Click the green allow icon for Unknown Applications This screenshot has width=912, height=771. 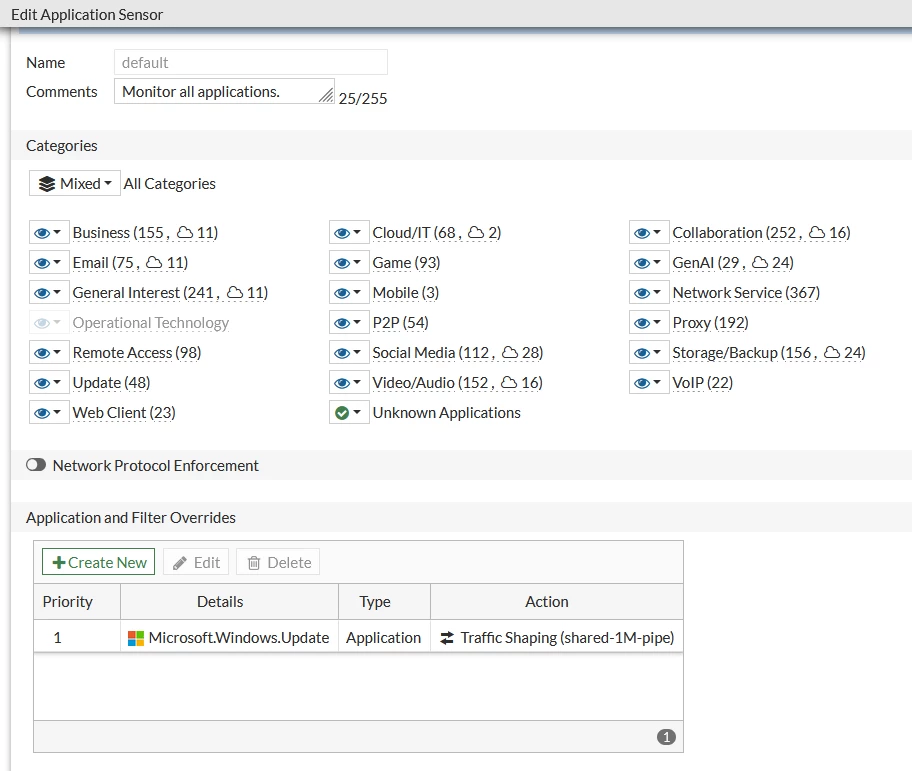click(x=342, y=413)
